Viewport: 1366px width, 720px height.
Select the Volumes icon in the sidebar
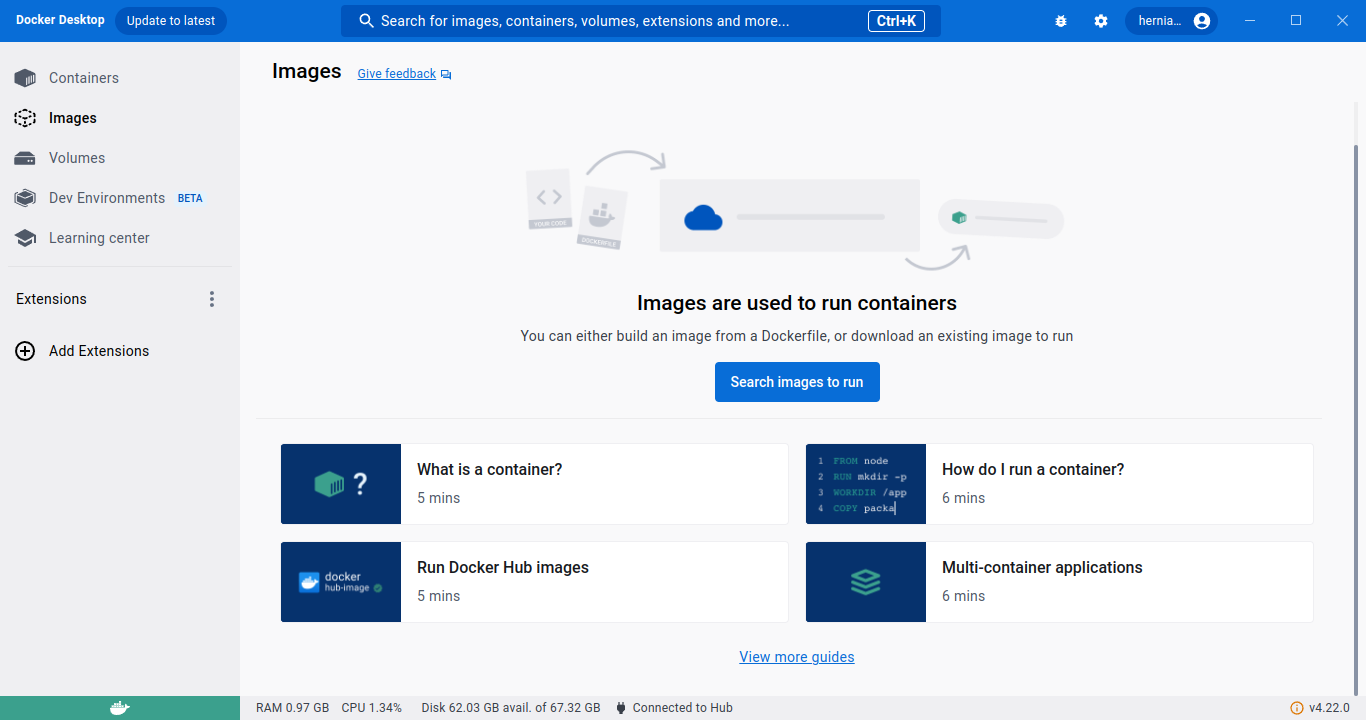click(x=24, y=157)
